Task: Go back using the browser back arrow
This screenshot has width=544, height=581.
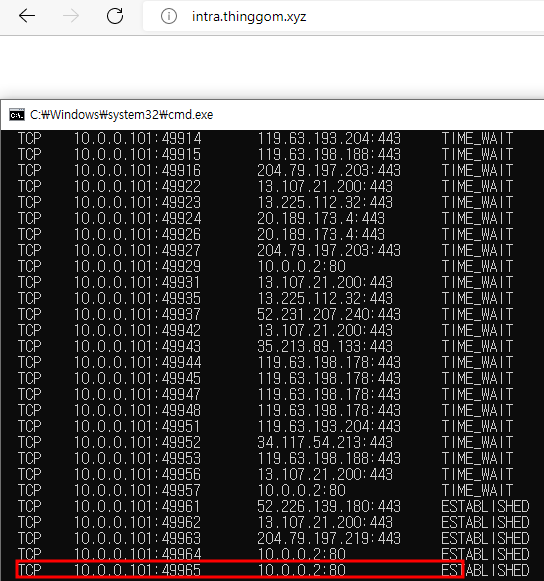Action: pos(27,16)
